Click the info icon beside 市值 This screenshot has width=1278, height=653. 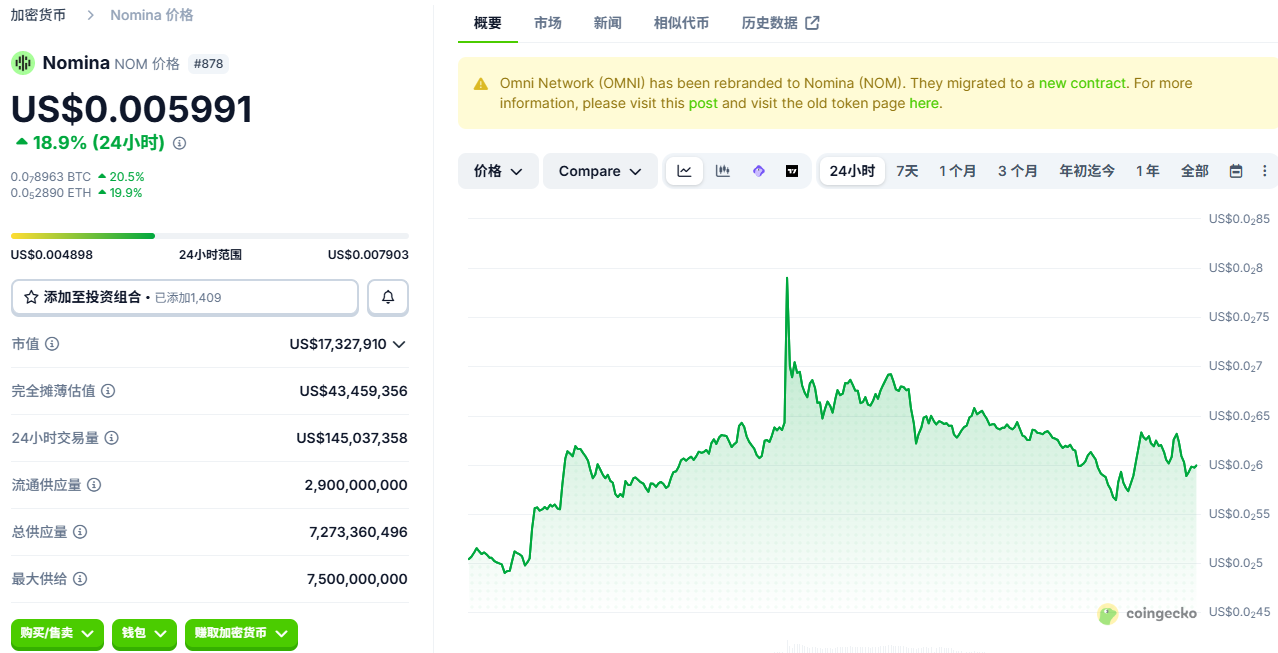pyautogui.click(x=52, y=344)
